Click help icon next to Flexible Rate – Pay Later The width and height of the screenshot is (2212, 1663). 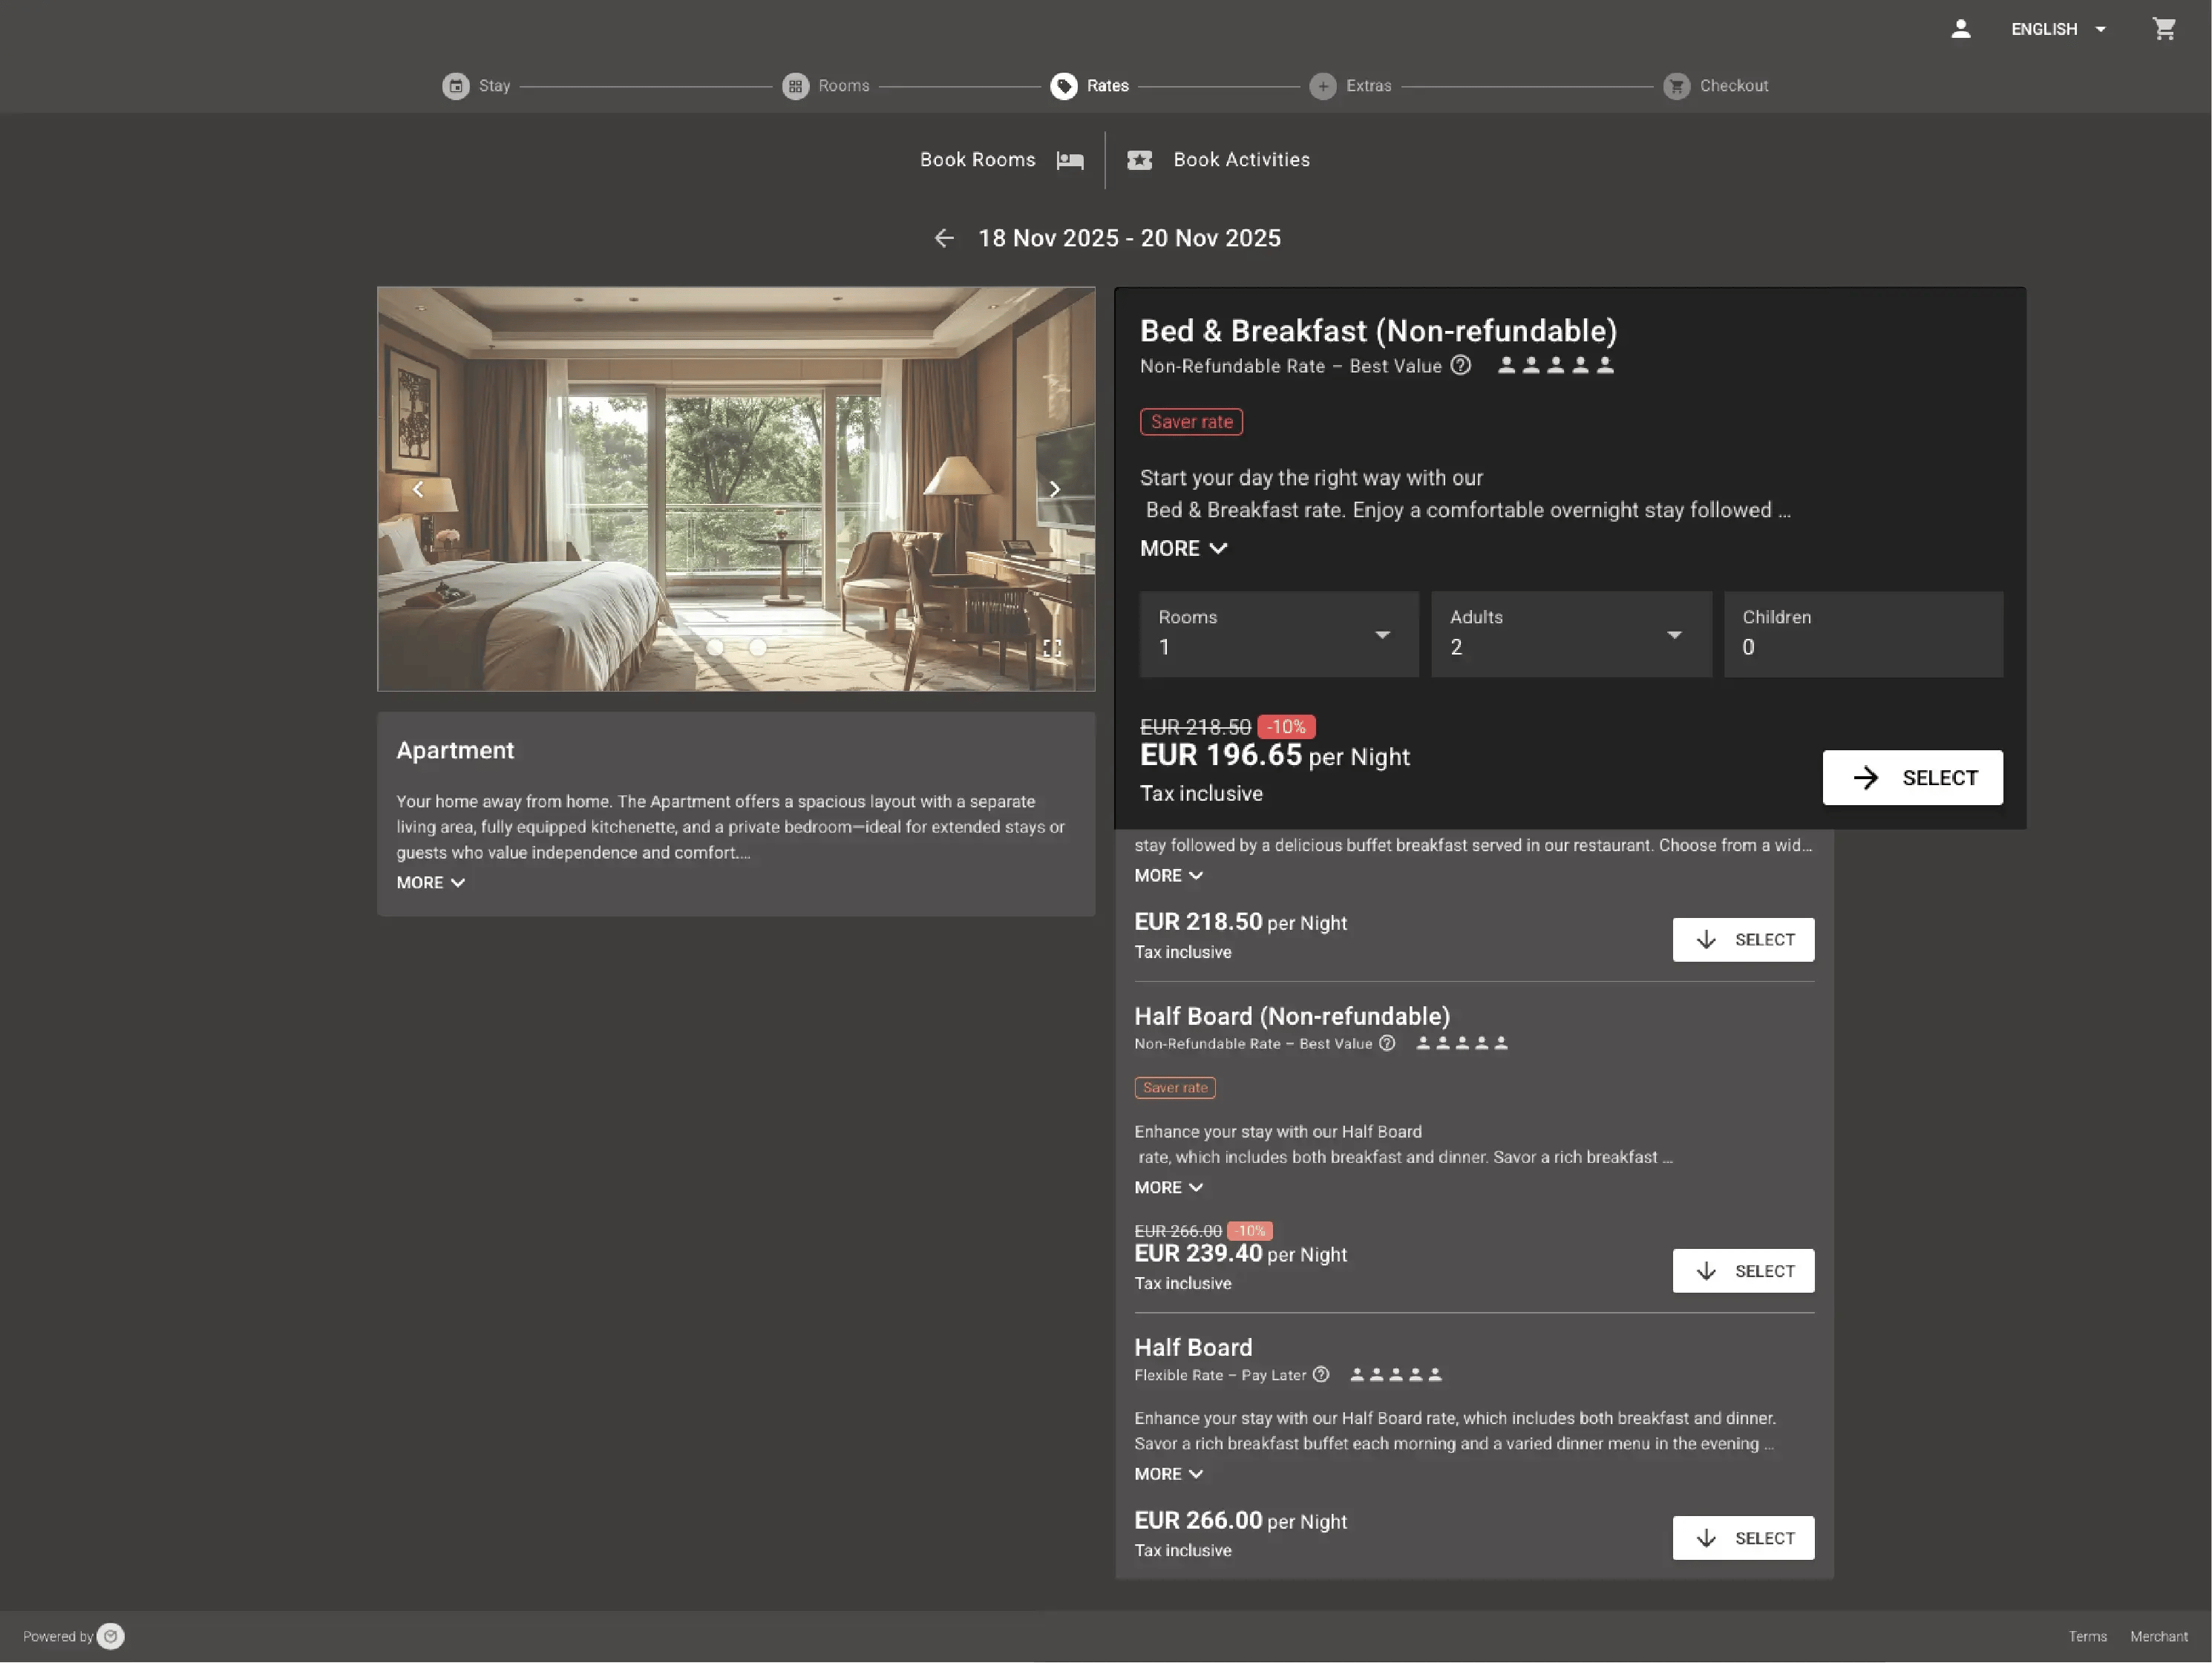click(1320, 1374)
